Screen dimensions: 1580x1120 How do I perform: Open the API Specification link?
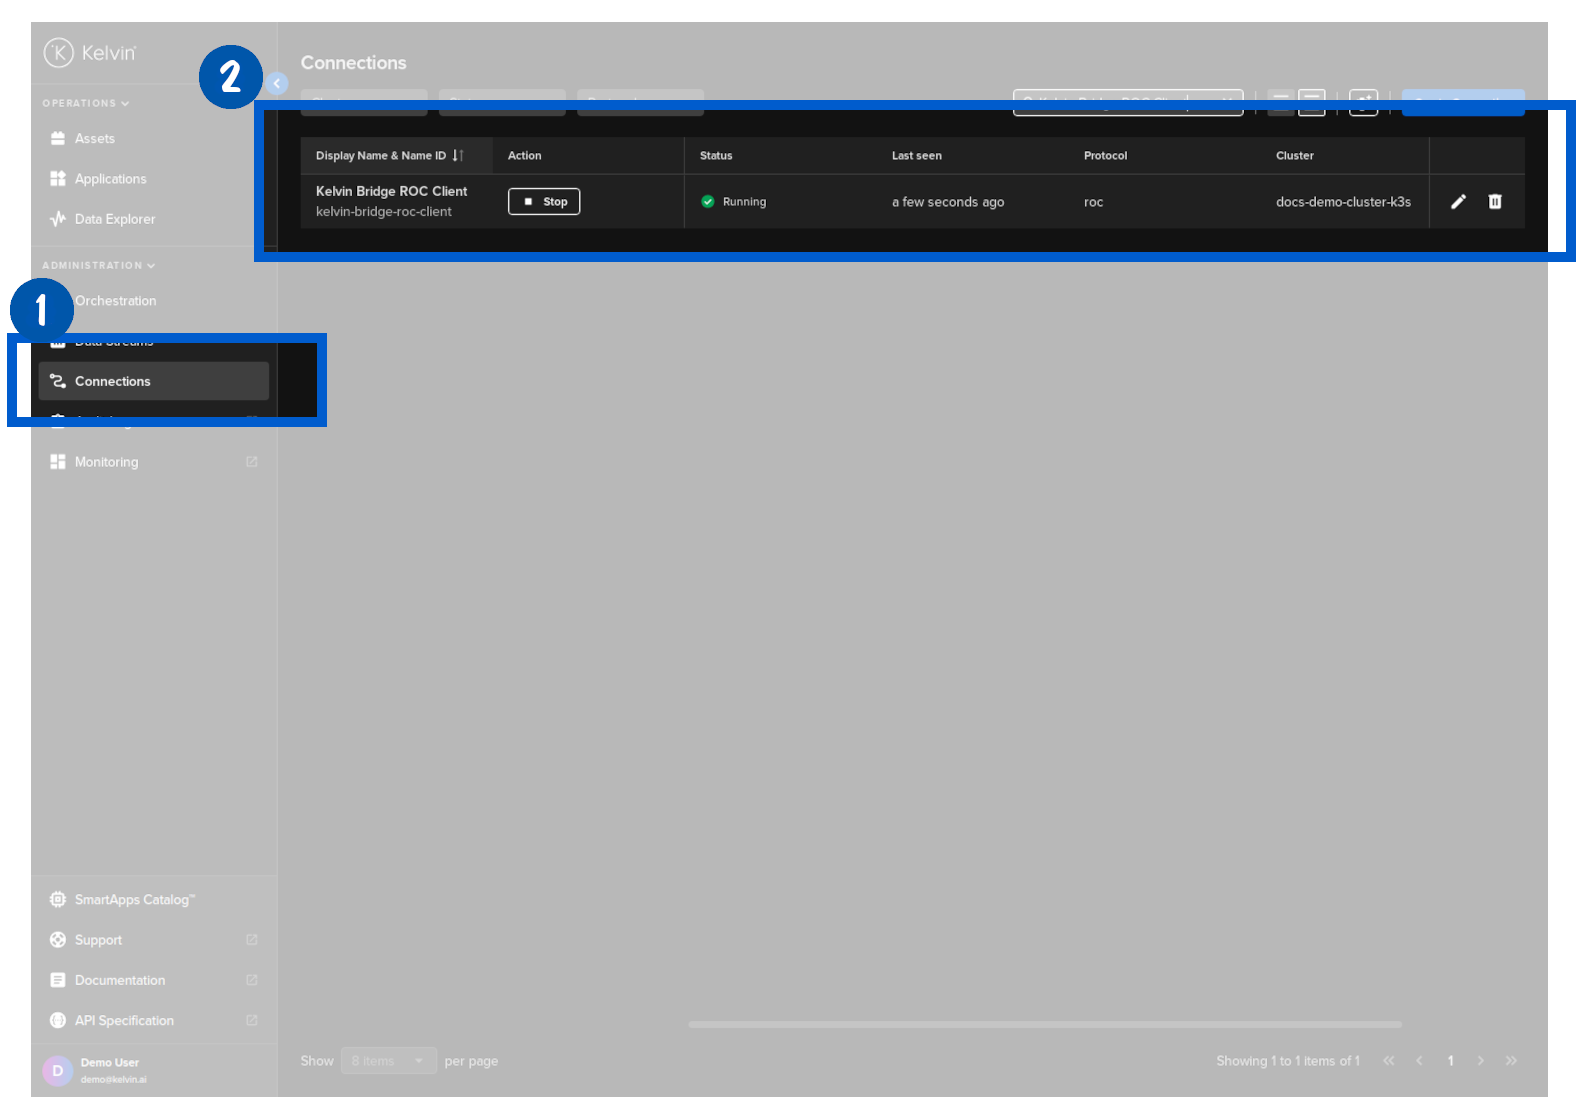124,1021
